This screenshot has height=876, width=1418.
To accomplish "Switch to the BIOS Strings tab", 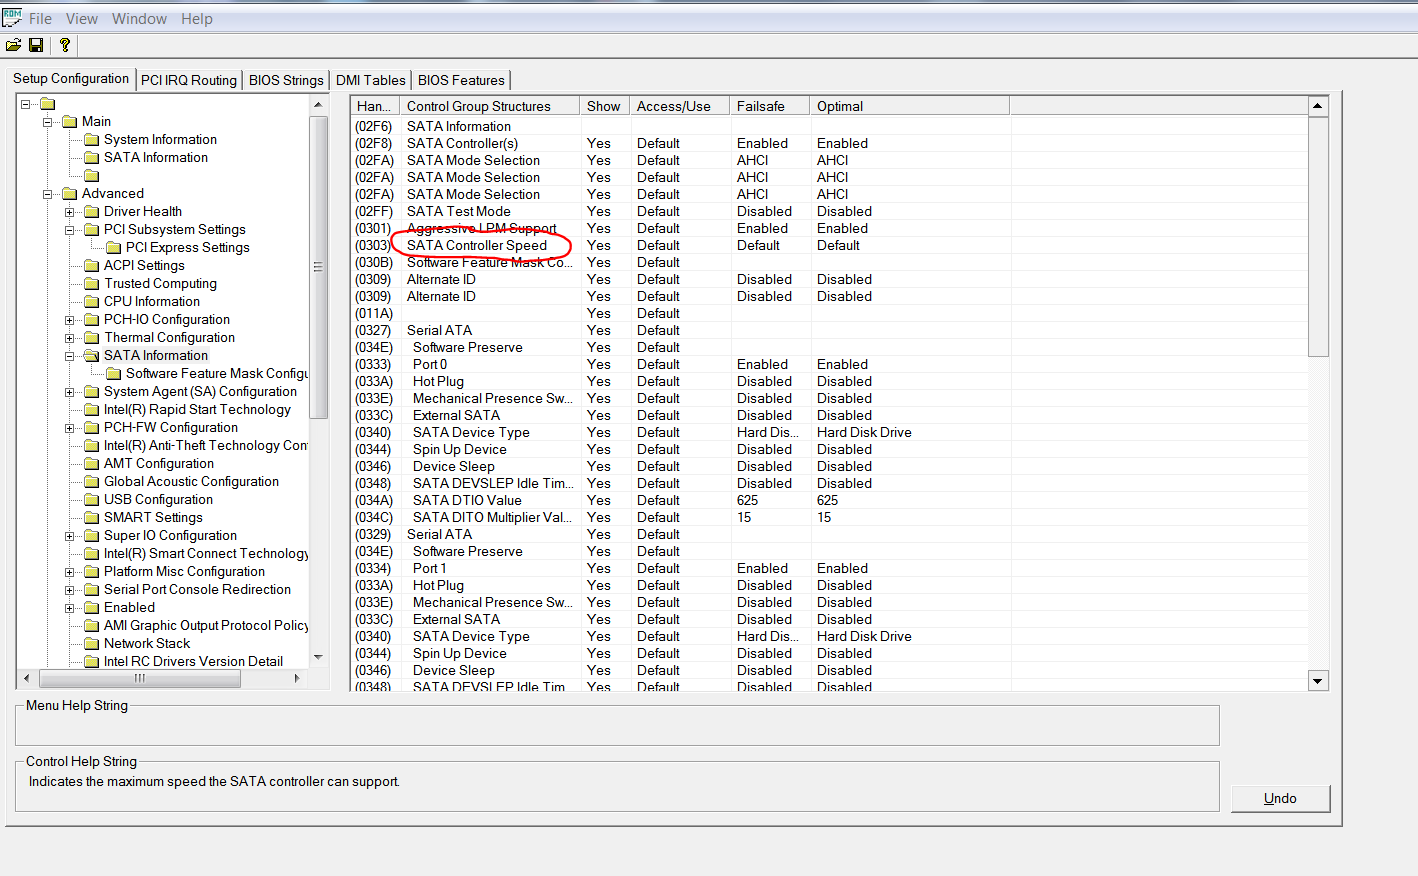I will pyautogui.click(x=286, y=80).
